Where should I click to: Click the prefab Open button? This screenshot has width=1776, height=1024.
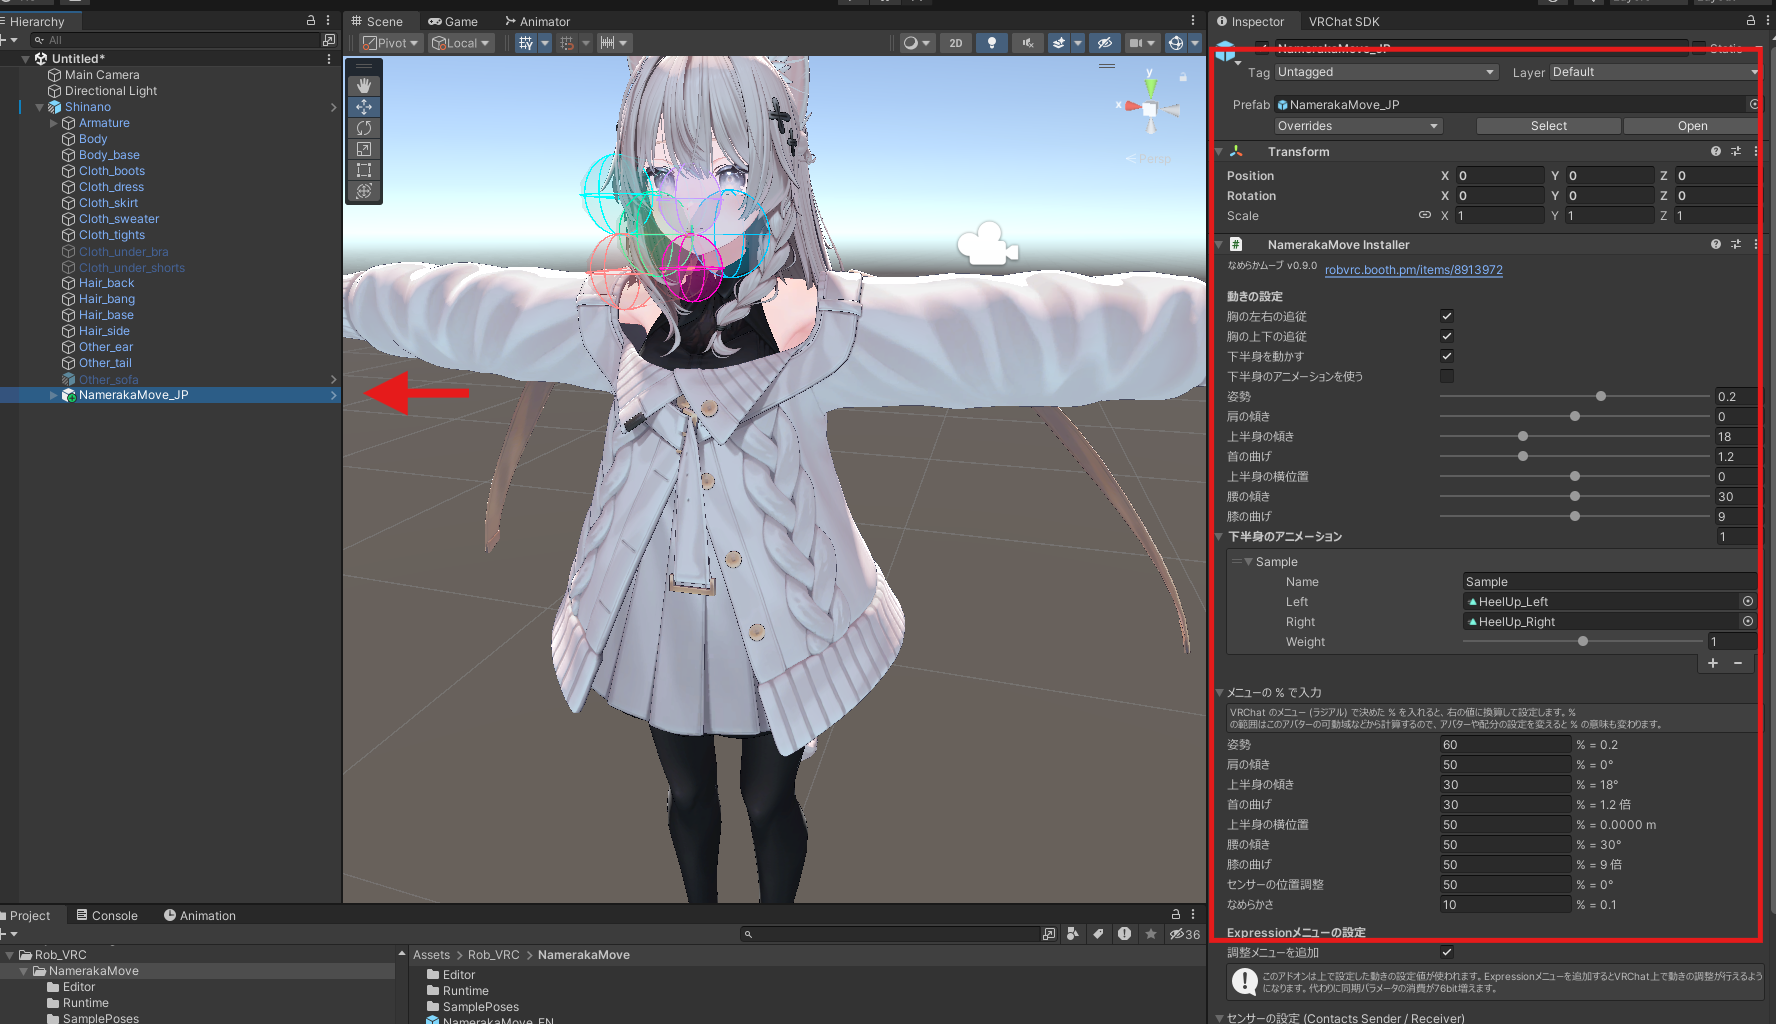pos(1692,126)
